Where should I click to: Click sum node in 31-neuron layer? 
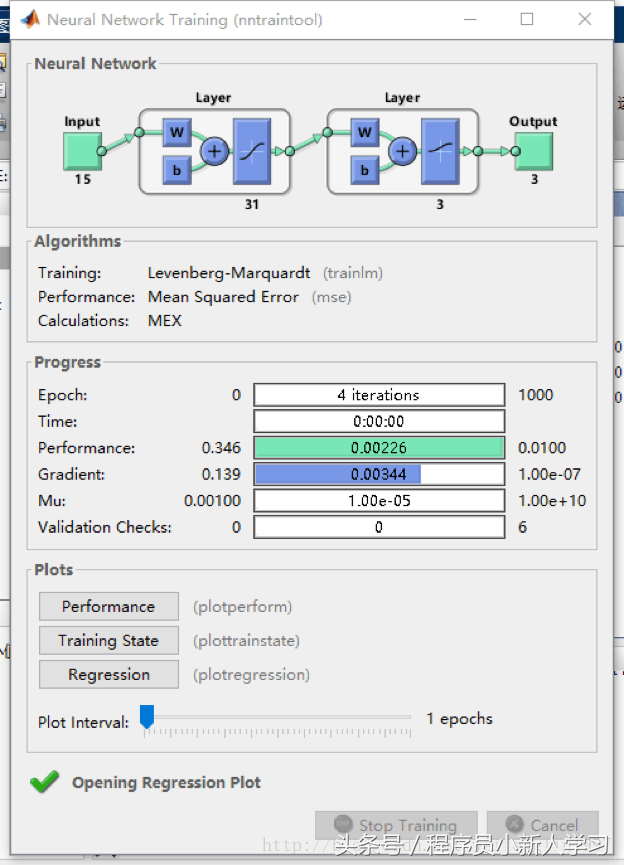[x=215, y=151]
